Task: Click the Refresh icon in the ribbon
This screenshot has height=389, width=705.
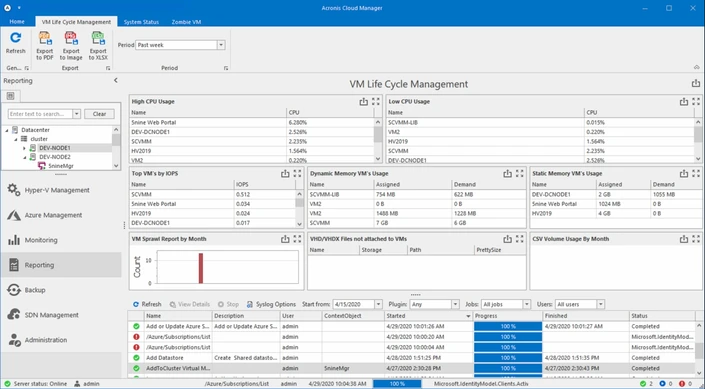Action: 16,38
